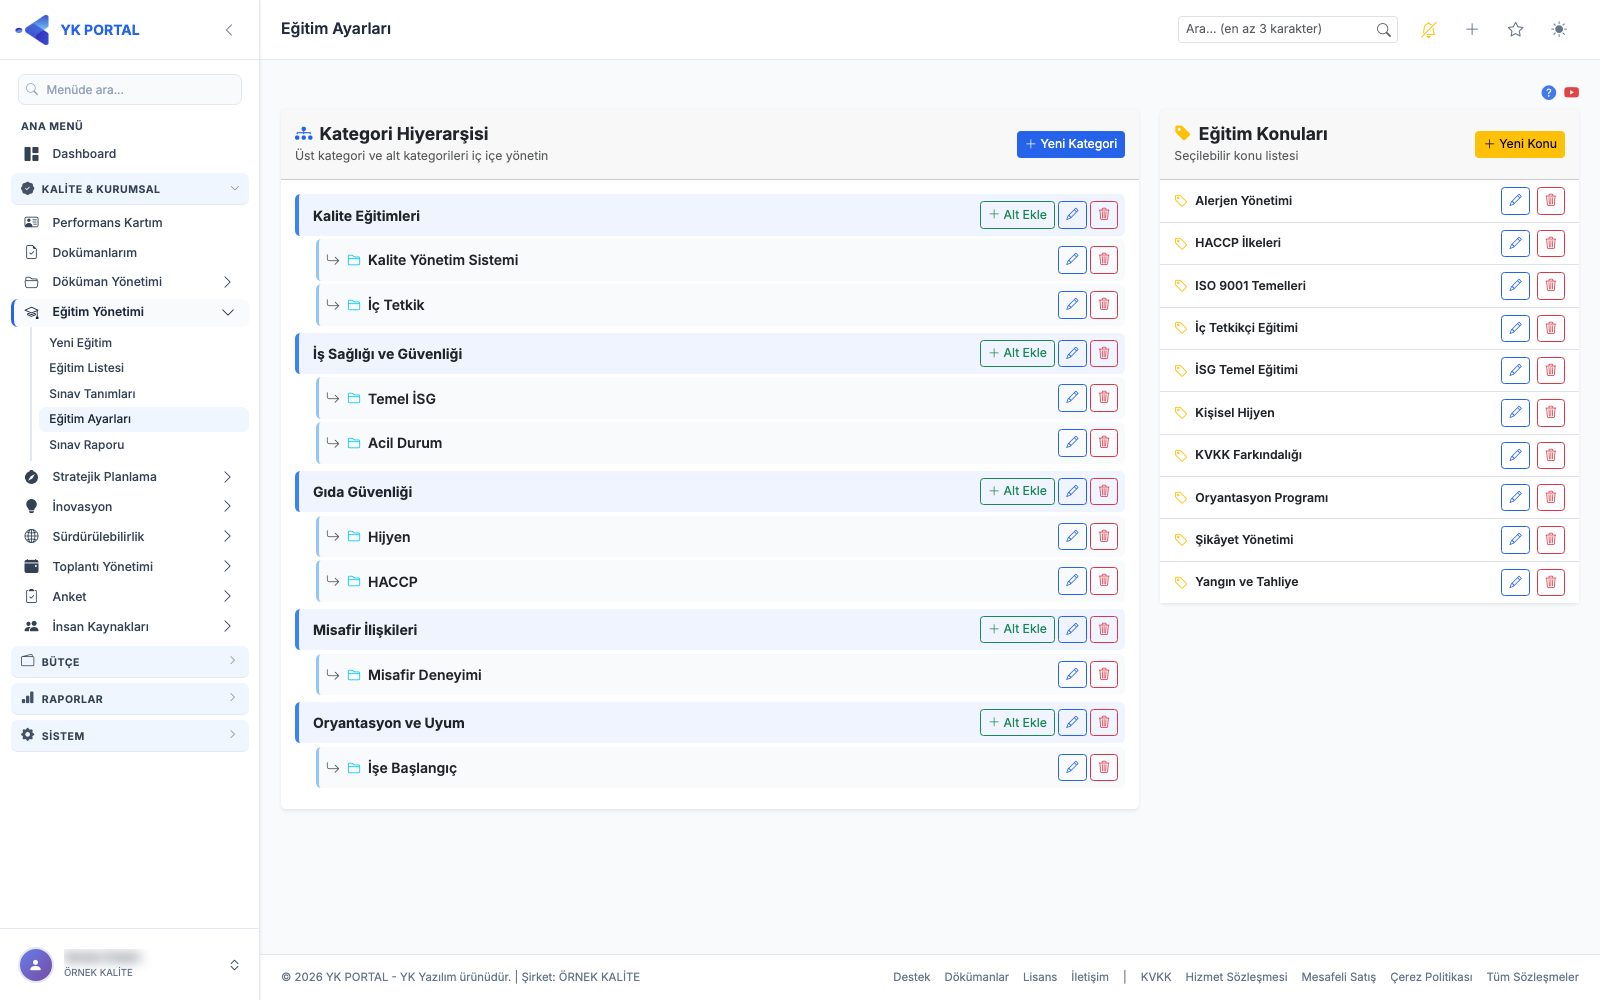Expand the Stratejik Planlama menu
Image resolution: width=1600 pixels, height=1000 pixels.
point(130,477)
